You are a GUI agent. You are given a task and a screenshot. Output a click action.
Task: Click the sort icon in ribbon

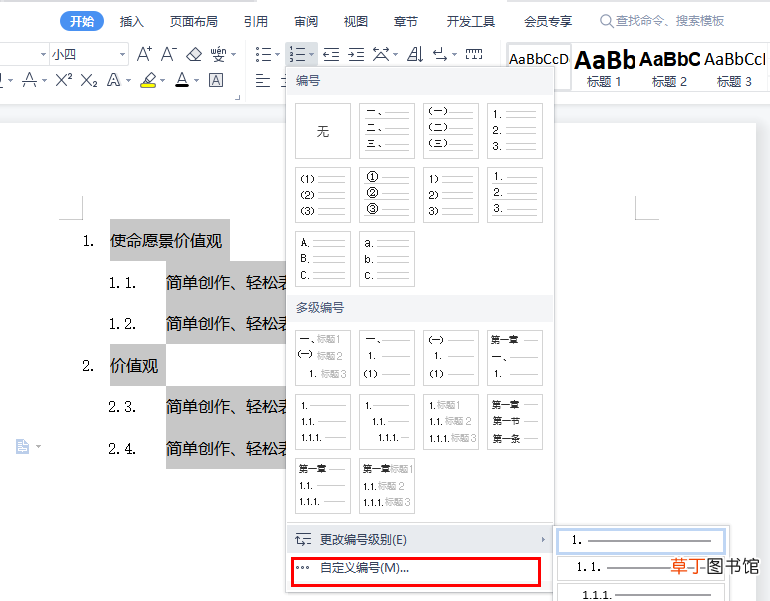pos(415,54)
